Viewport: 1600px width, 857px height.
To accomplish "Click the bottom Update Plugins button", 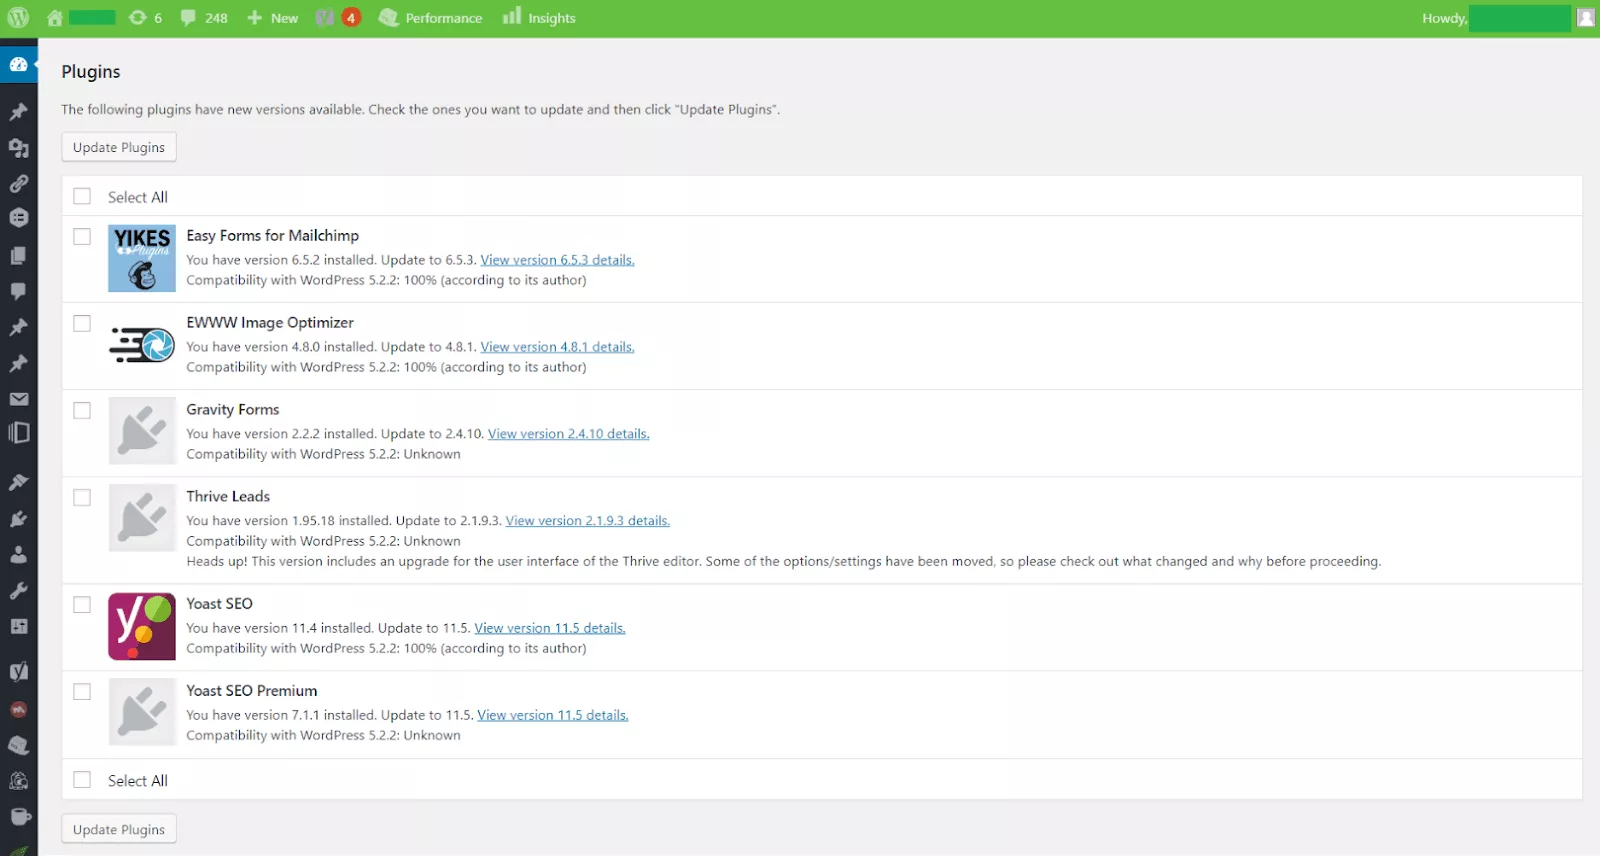I will 119,829.
